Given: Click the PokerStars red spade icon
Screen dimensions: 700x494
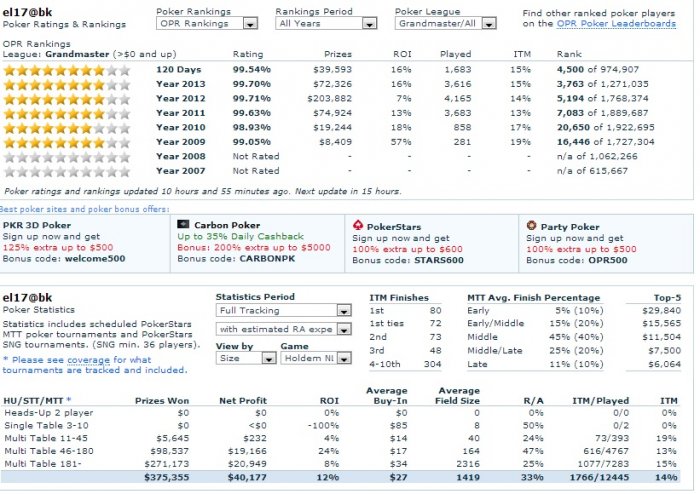Looking at the screenshot, I should (358, 225).
